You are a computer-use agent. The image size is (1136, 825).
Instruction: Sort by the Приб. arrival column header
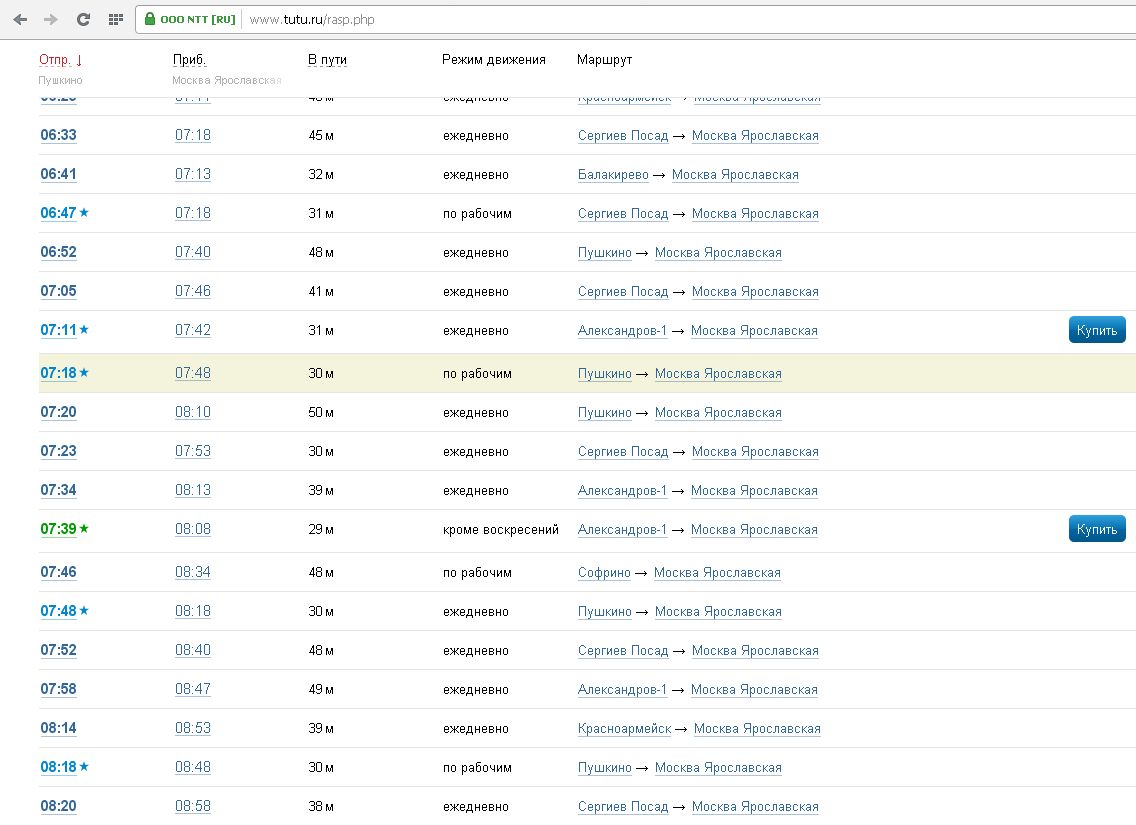click(189, 59)
